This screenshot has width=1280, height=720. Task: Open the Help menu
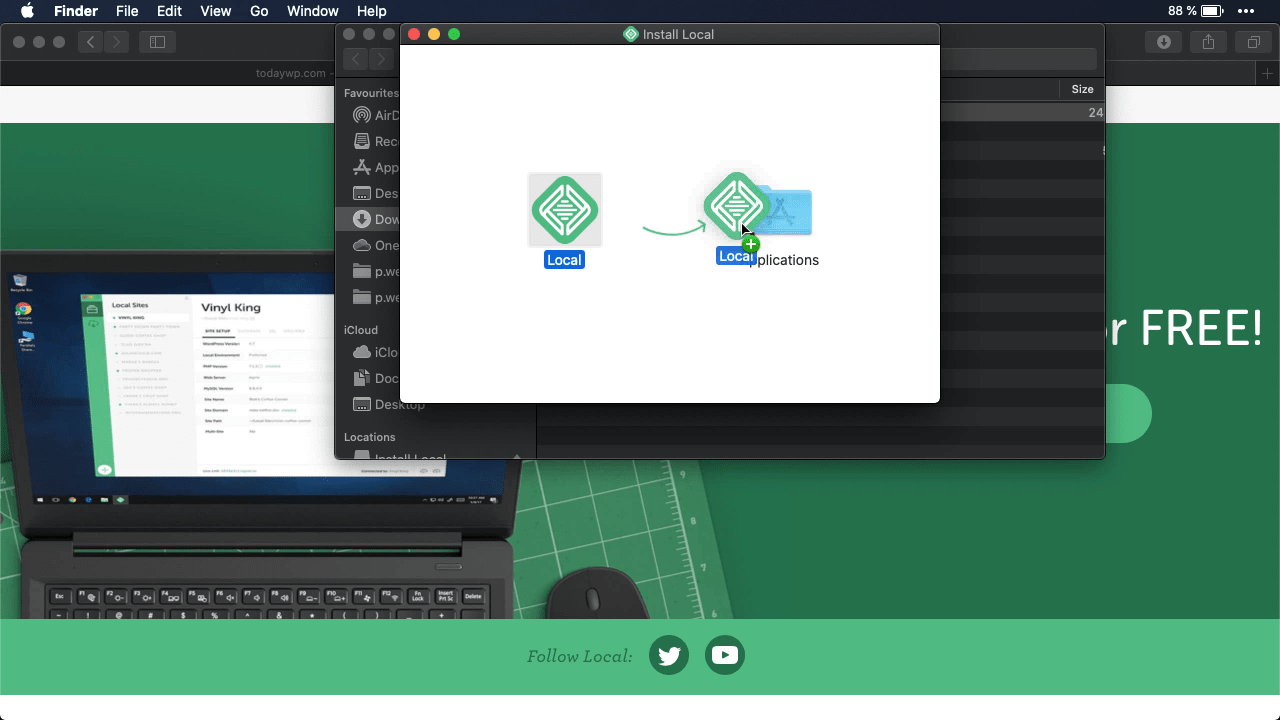tap(371, 11)
